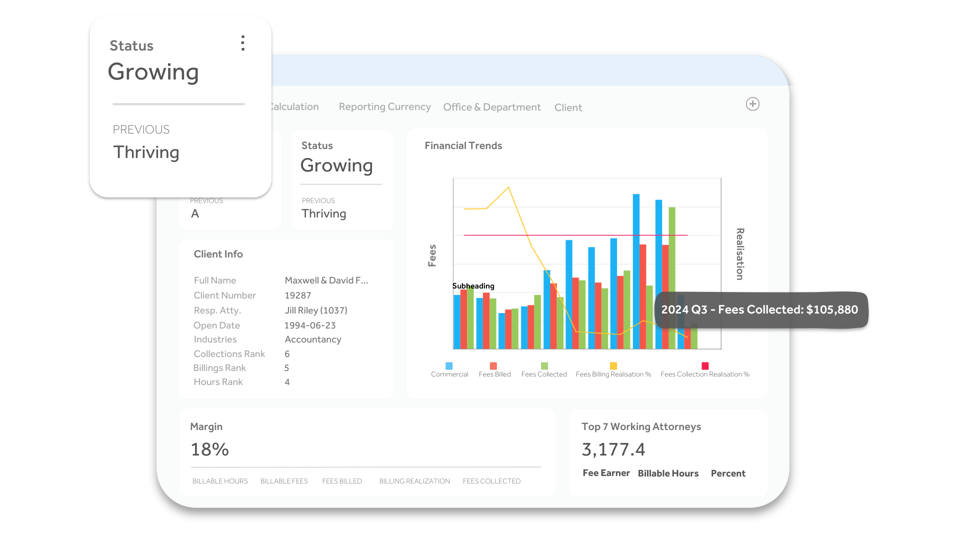Image resolution: width=960 pixels, height=540 pixels.
Task: Click Thriving in the popup Status card
Action: tap(146, 152)
